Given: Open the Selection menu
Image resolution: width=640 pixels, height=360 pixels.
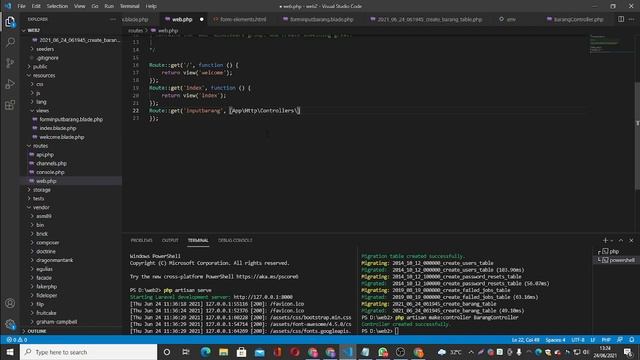Looking at the screenshot, I should click(57, 6).
